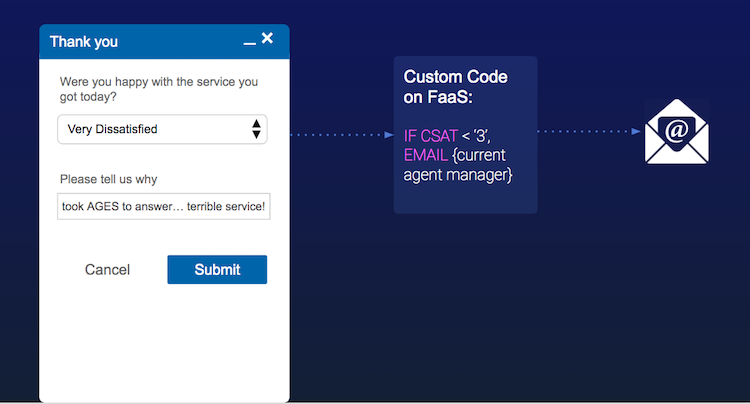750x404 pixels.
Task: Click the 'Custom Code on FaaS:' heading
Action: [455, 87]
